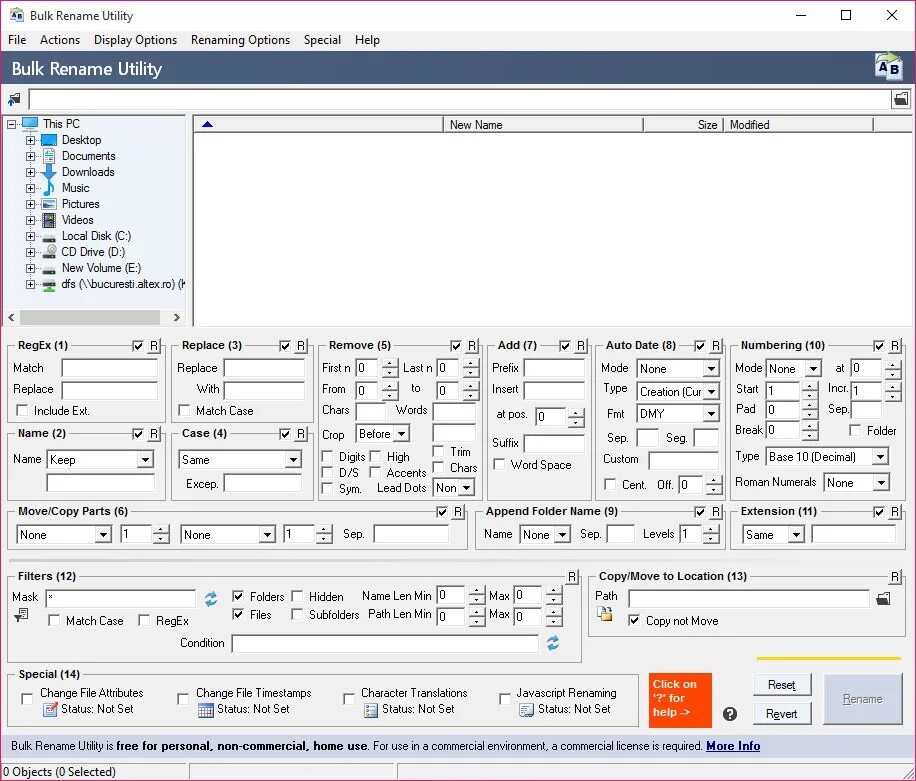Click the Filters Mask input field

120,598
